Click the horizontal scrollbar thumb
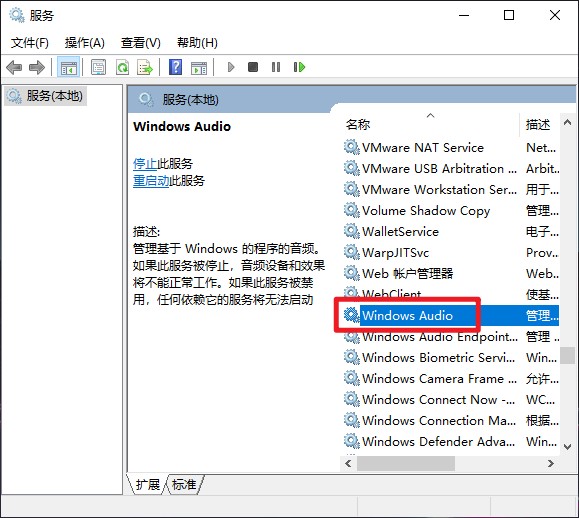Screen dimensions: 579x518 tap(406, 463)
